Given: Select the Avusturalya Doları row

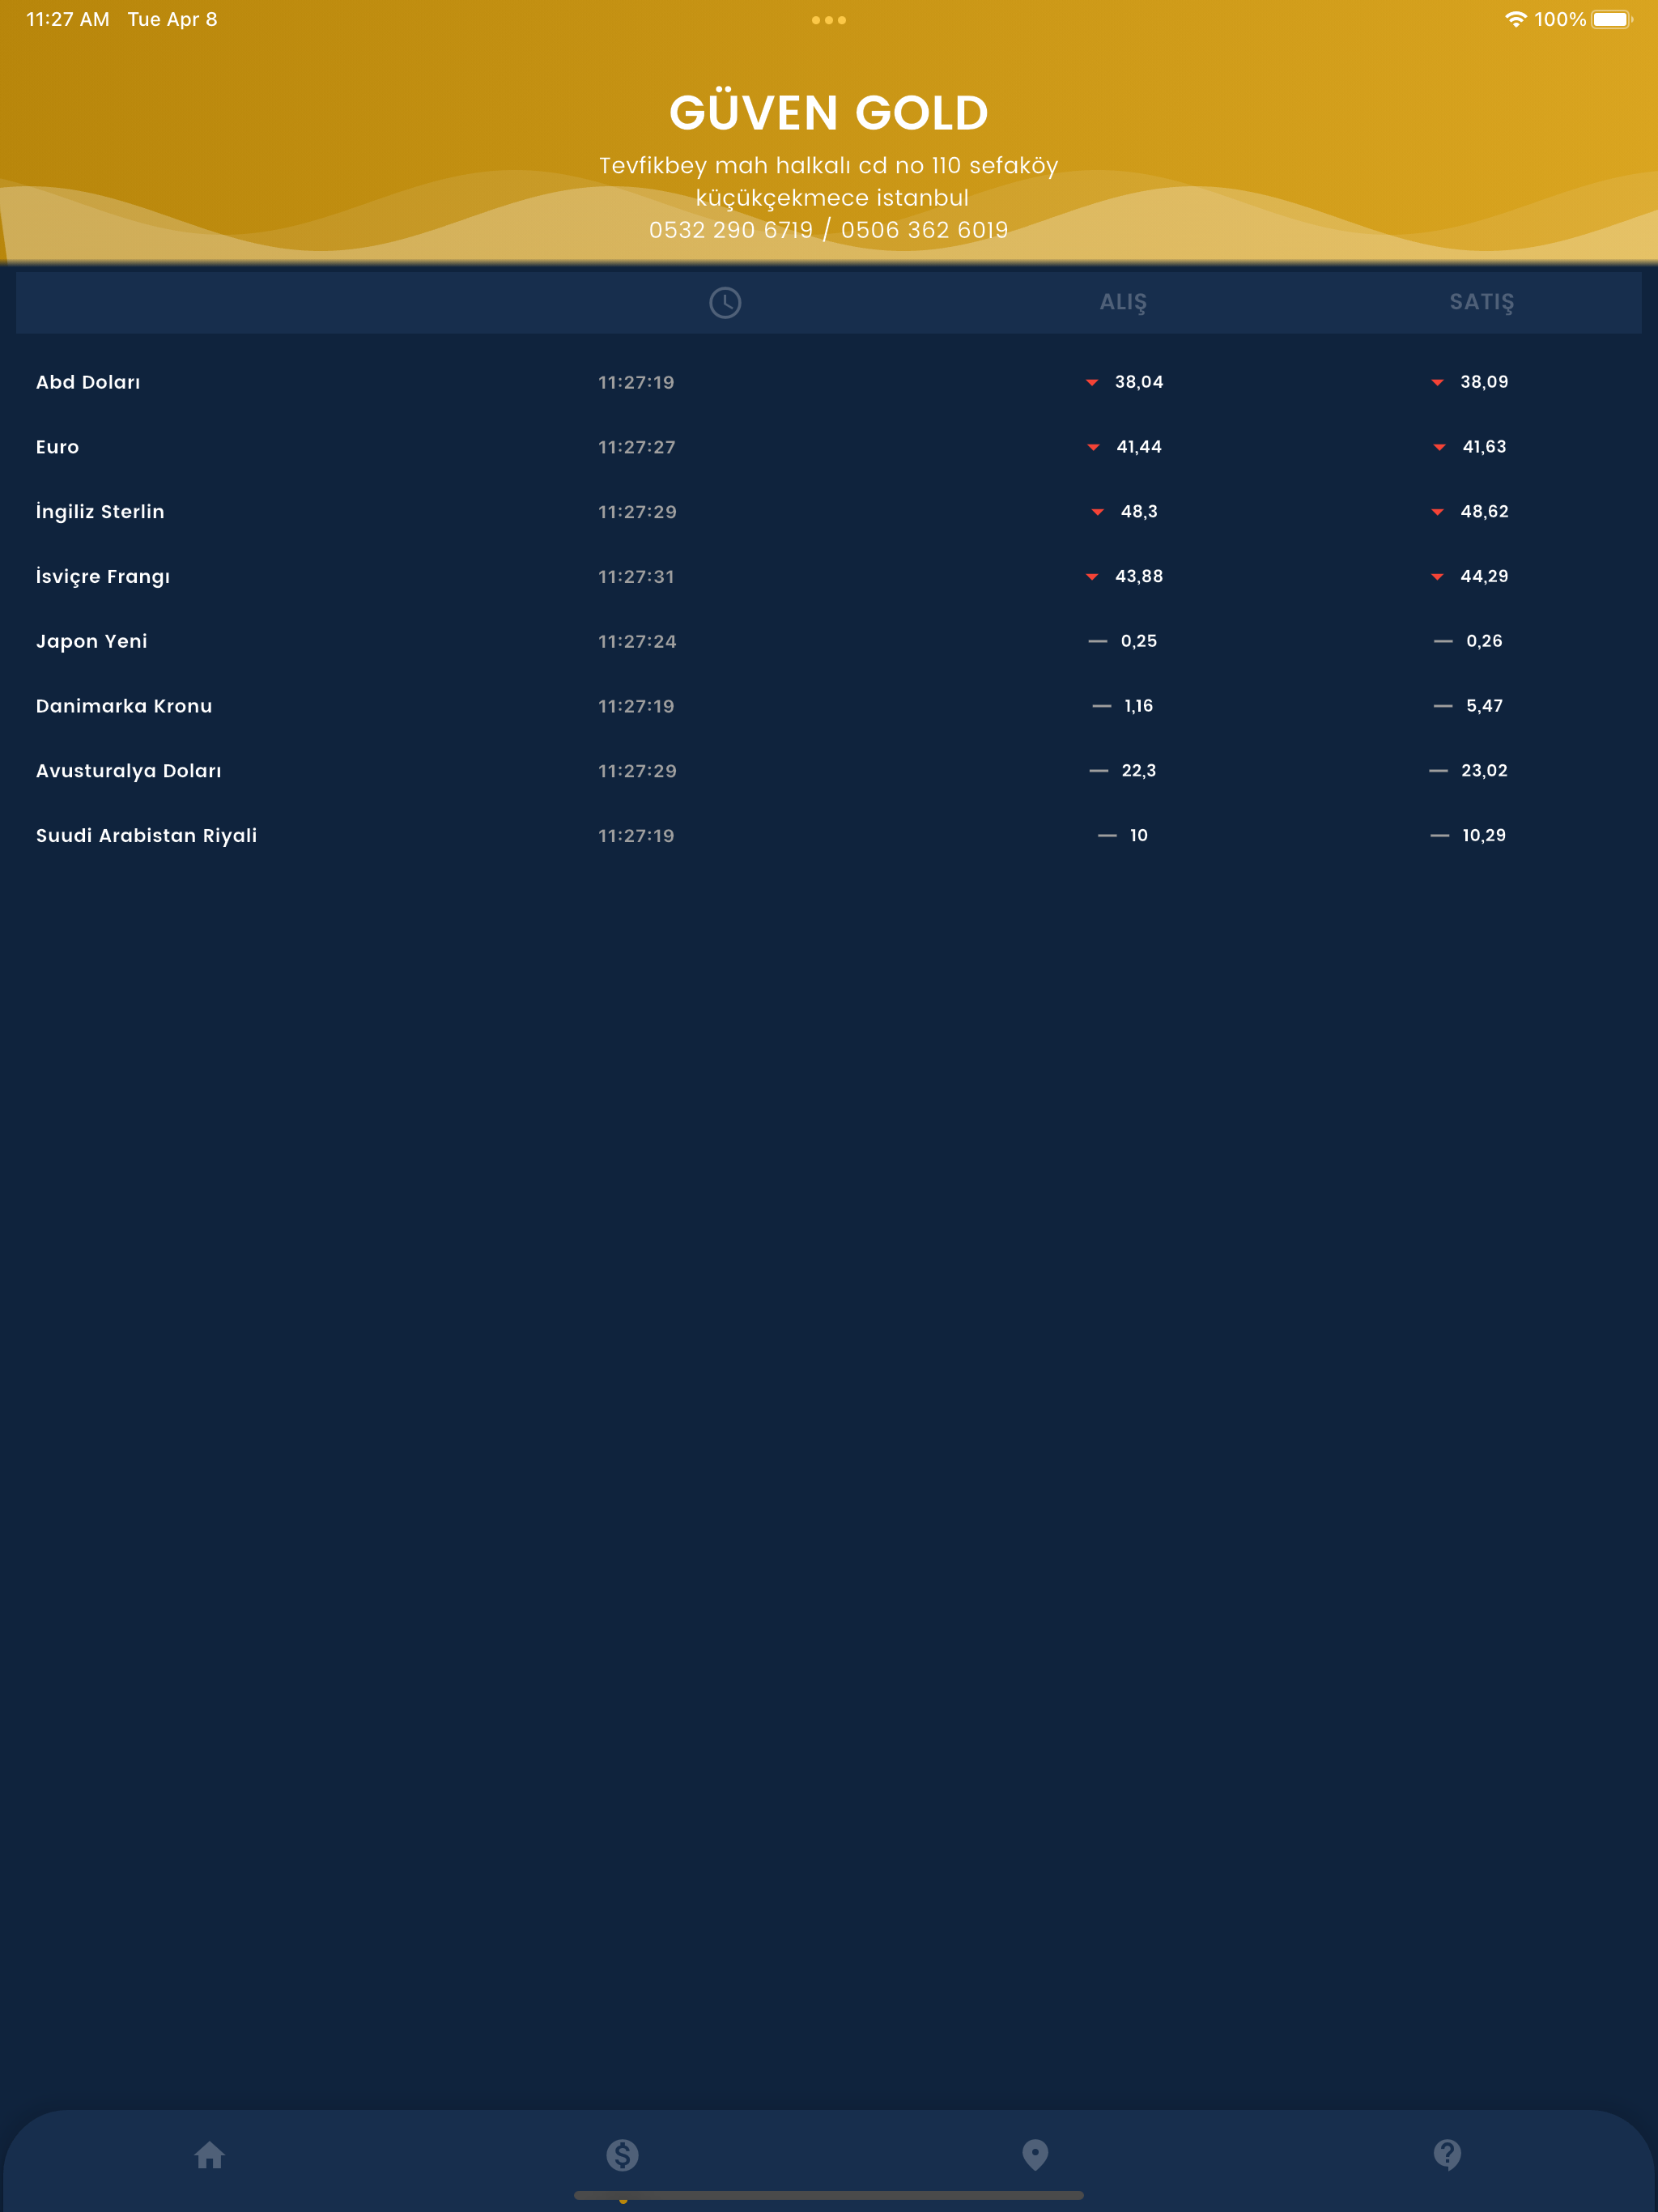Looking at the screenshot, I should coord(829,770).
